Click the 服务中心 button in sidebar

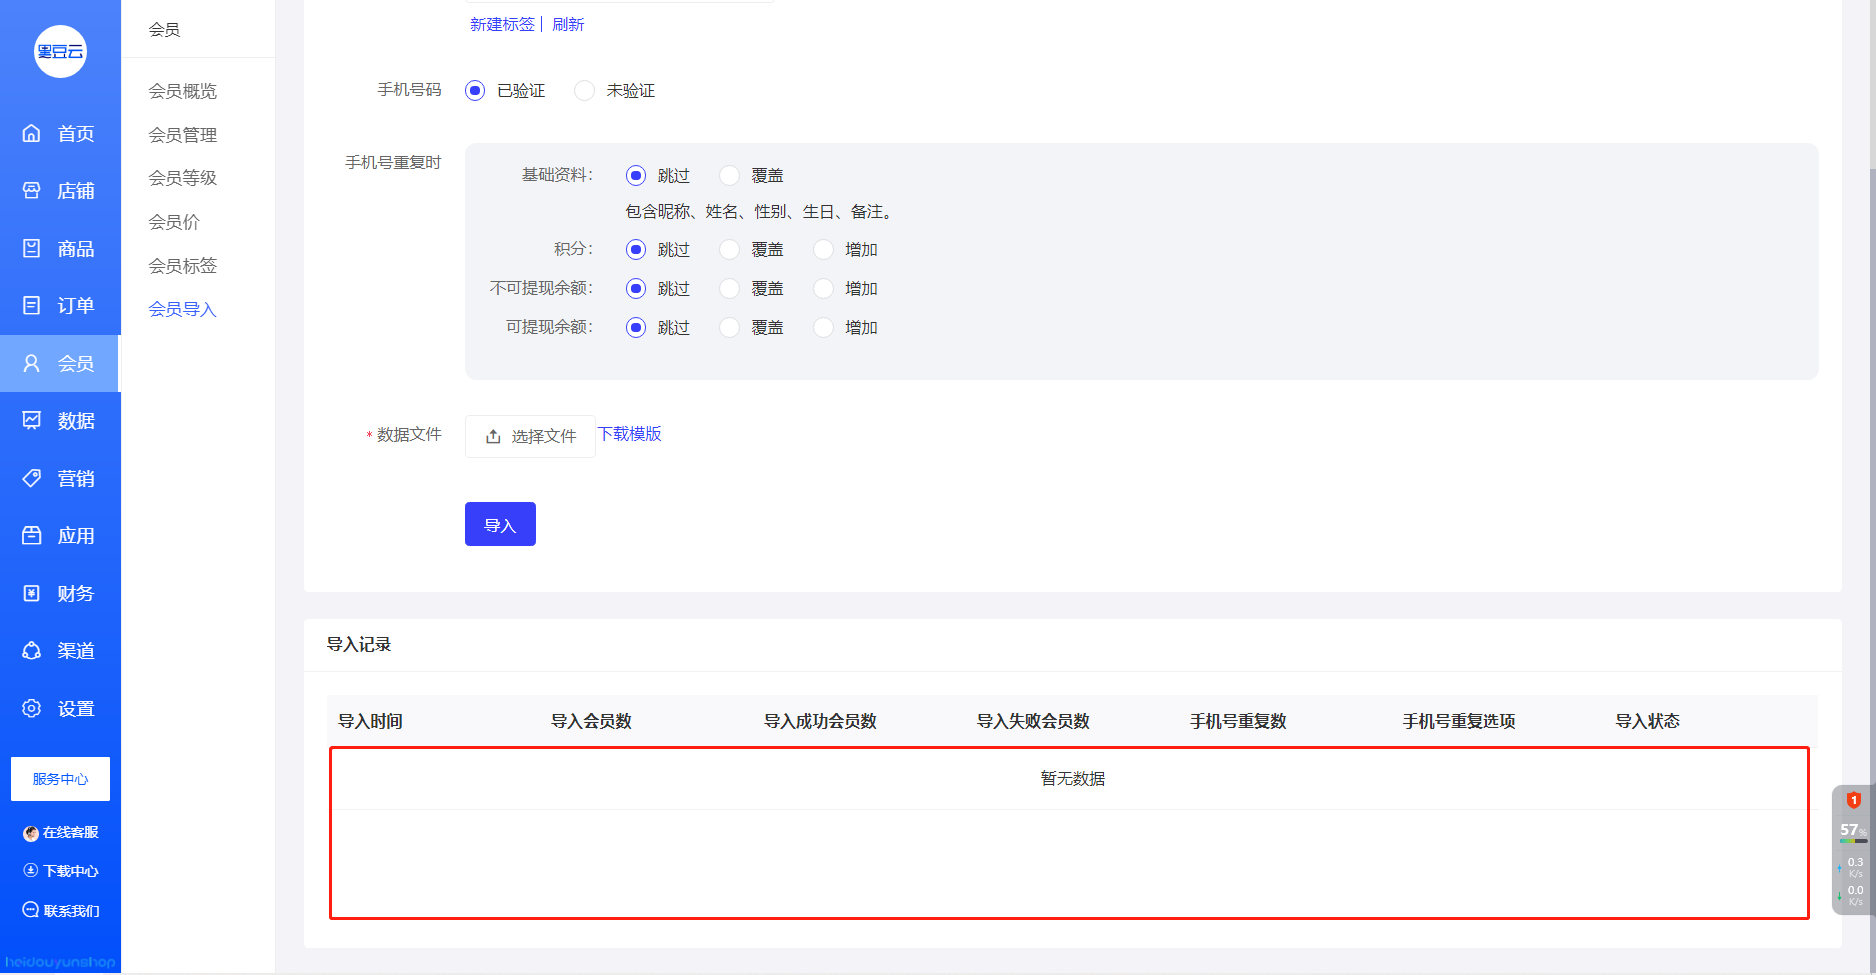[60, 779]
